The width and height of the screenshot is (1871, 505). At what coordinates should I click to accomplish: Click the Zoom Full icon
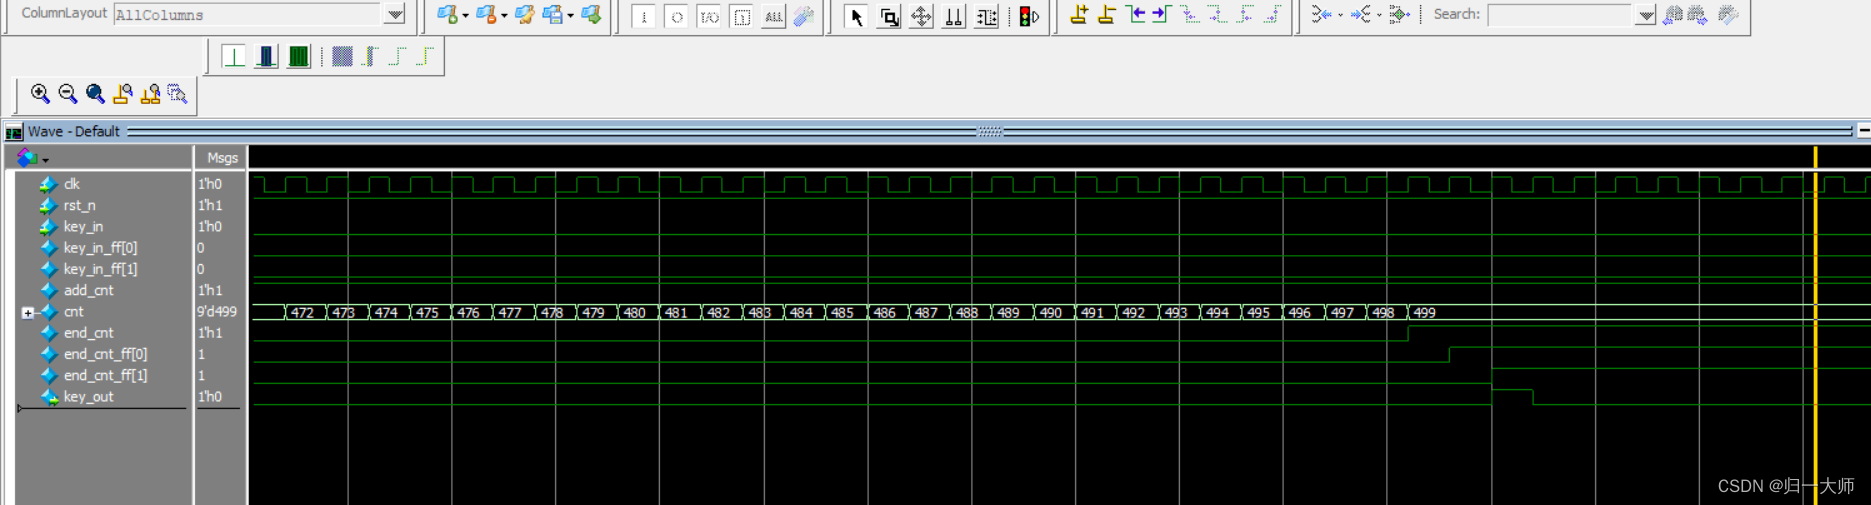95,93
